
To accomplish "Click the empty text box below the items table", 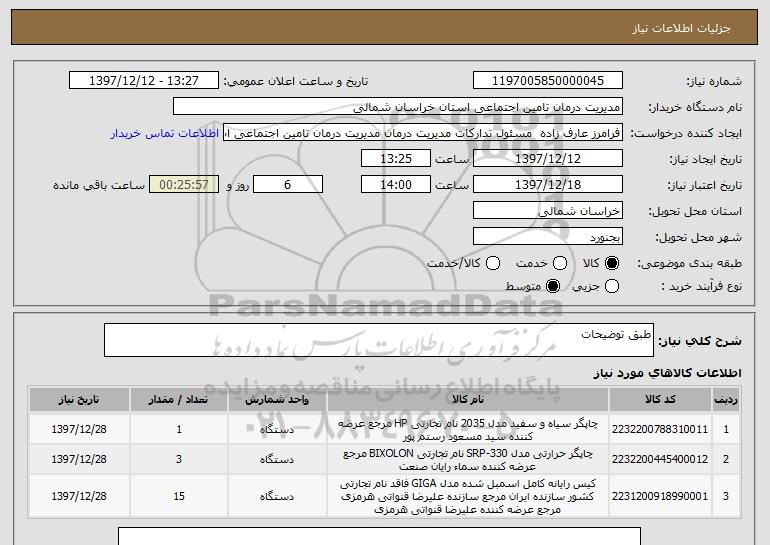I will pyautogui.click(x=380, y=536).
